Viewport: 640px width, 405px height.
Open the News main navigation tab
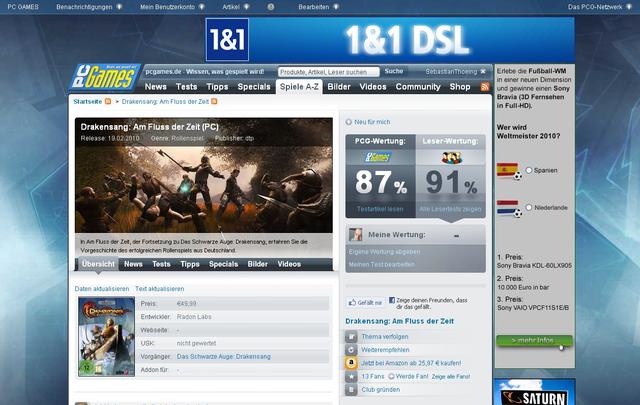(x=156, y=87)
